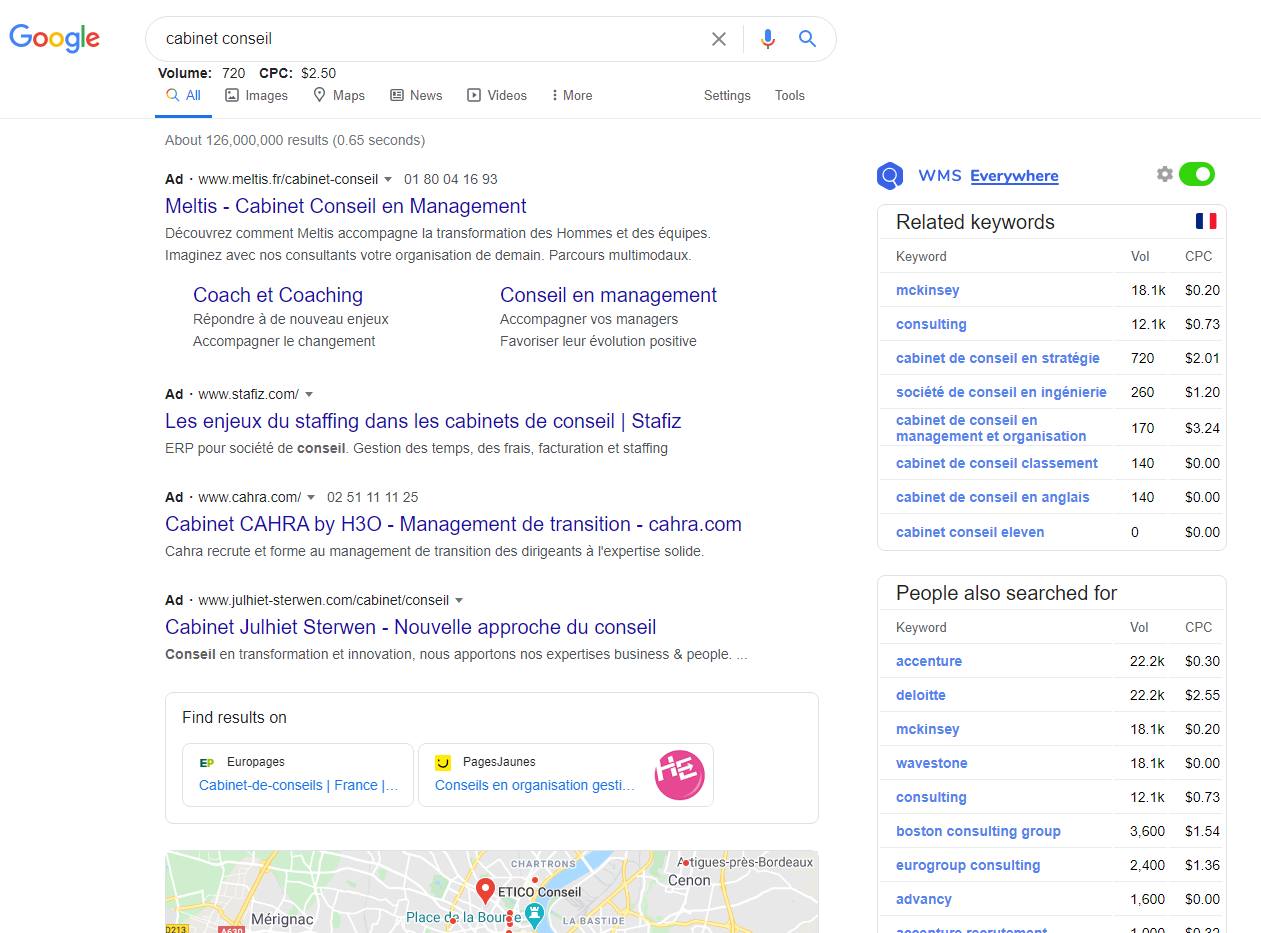Open PagesJaunes Conseils en organisation link
Image resolution: width=1261 pixels, height=933 pixels.
(x=535, y=786)
